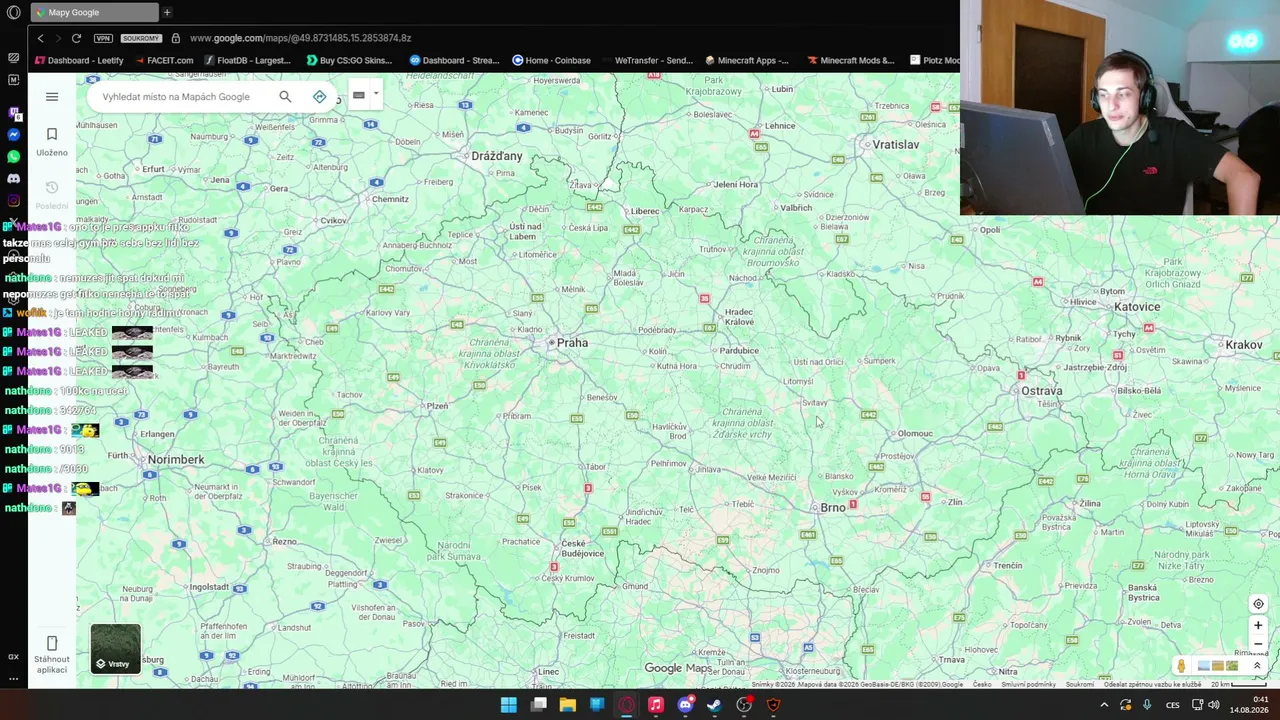
Task: Open the imagery thumbnails beside pegman
Action: 1217,666
